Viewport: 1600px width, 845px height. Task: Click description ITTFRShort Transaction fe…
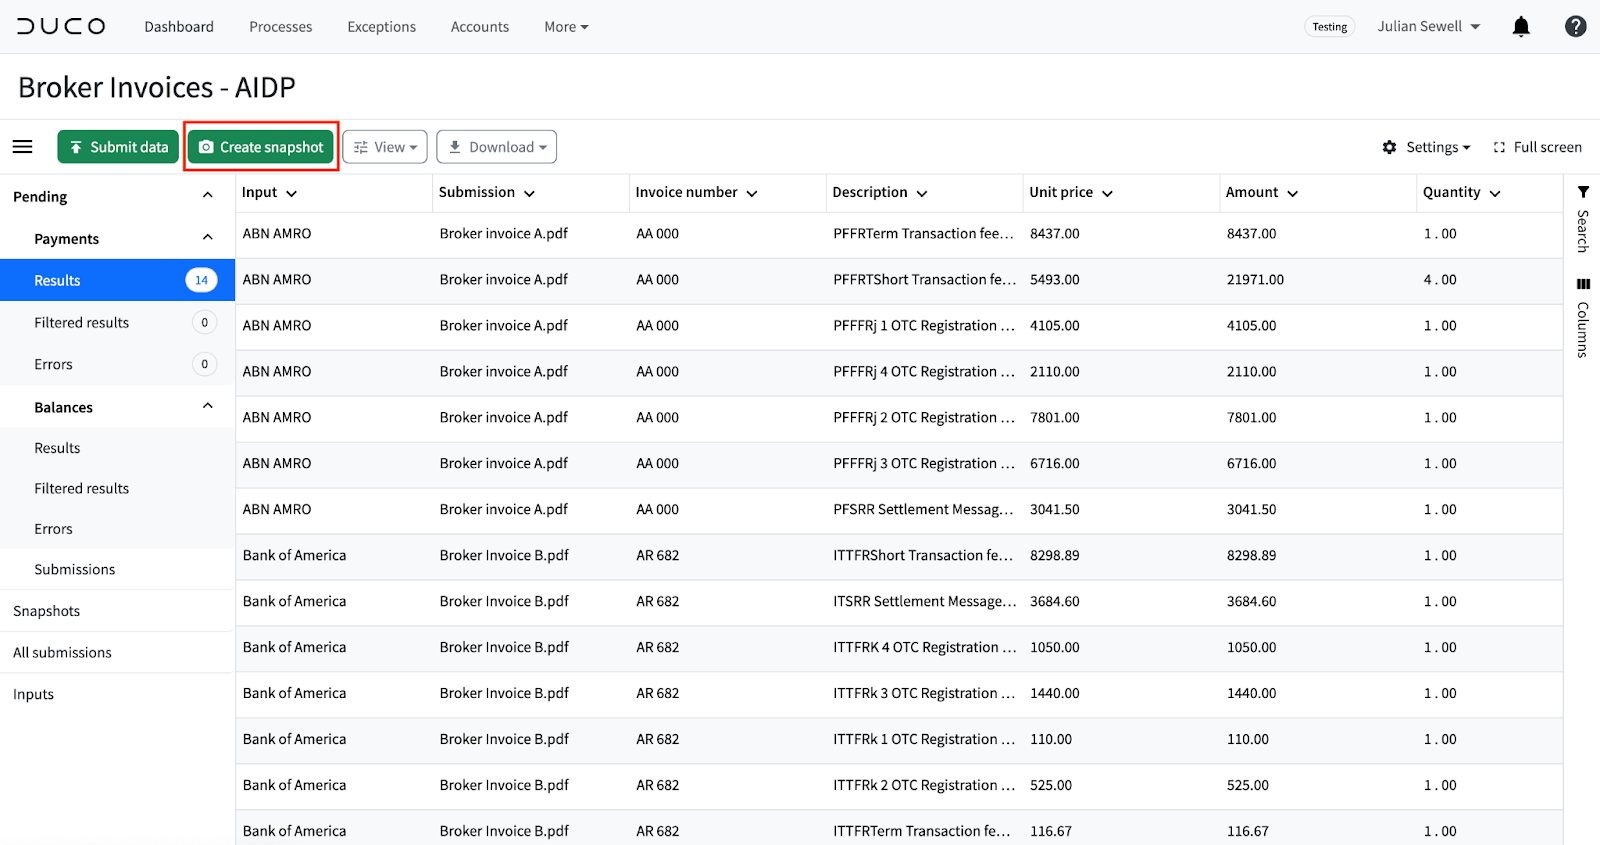(923, 555)
